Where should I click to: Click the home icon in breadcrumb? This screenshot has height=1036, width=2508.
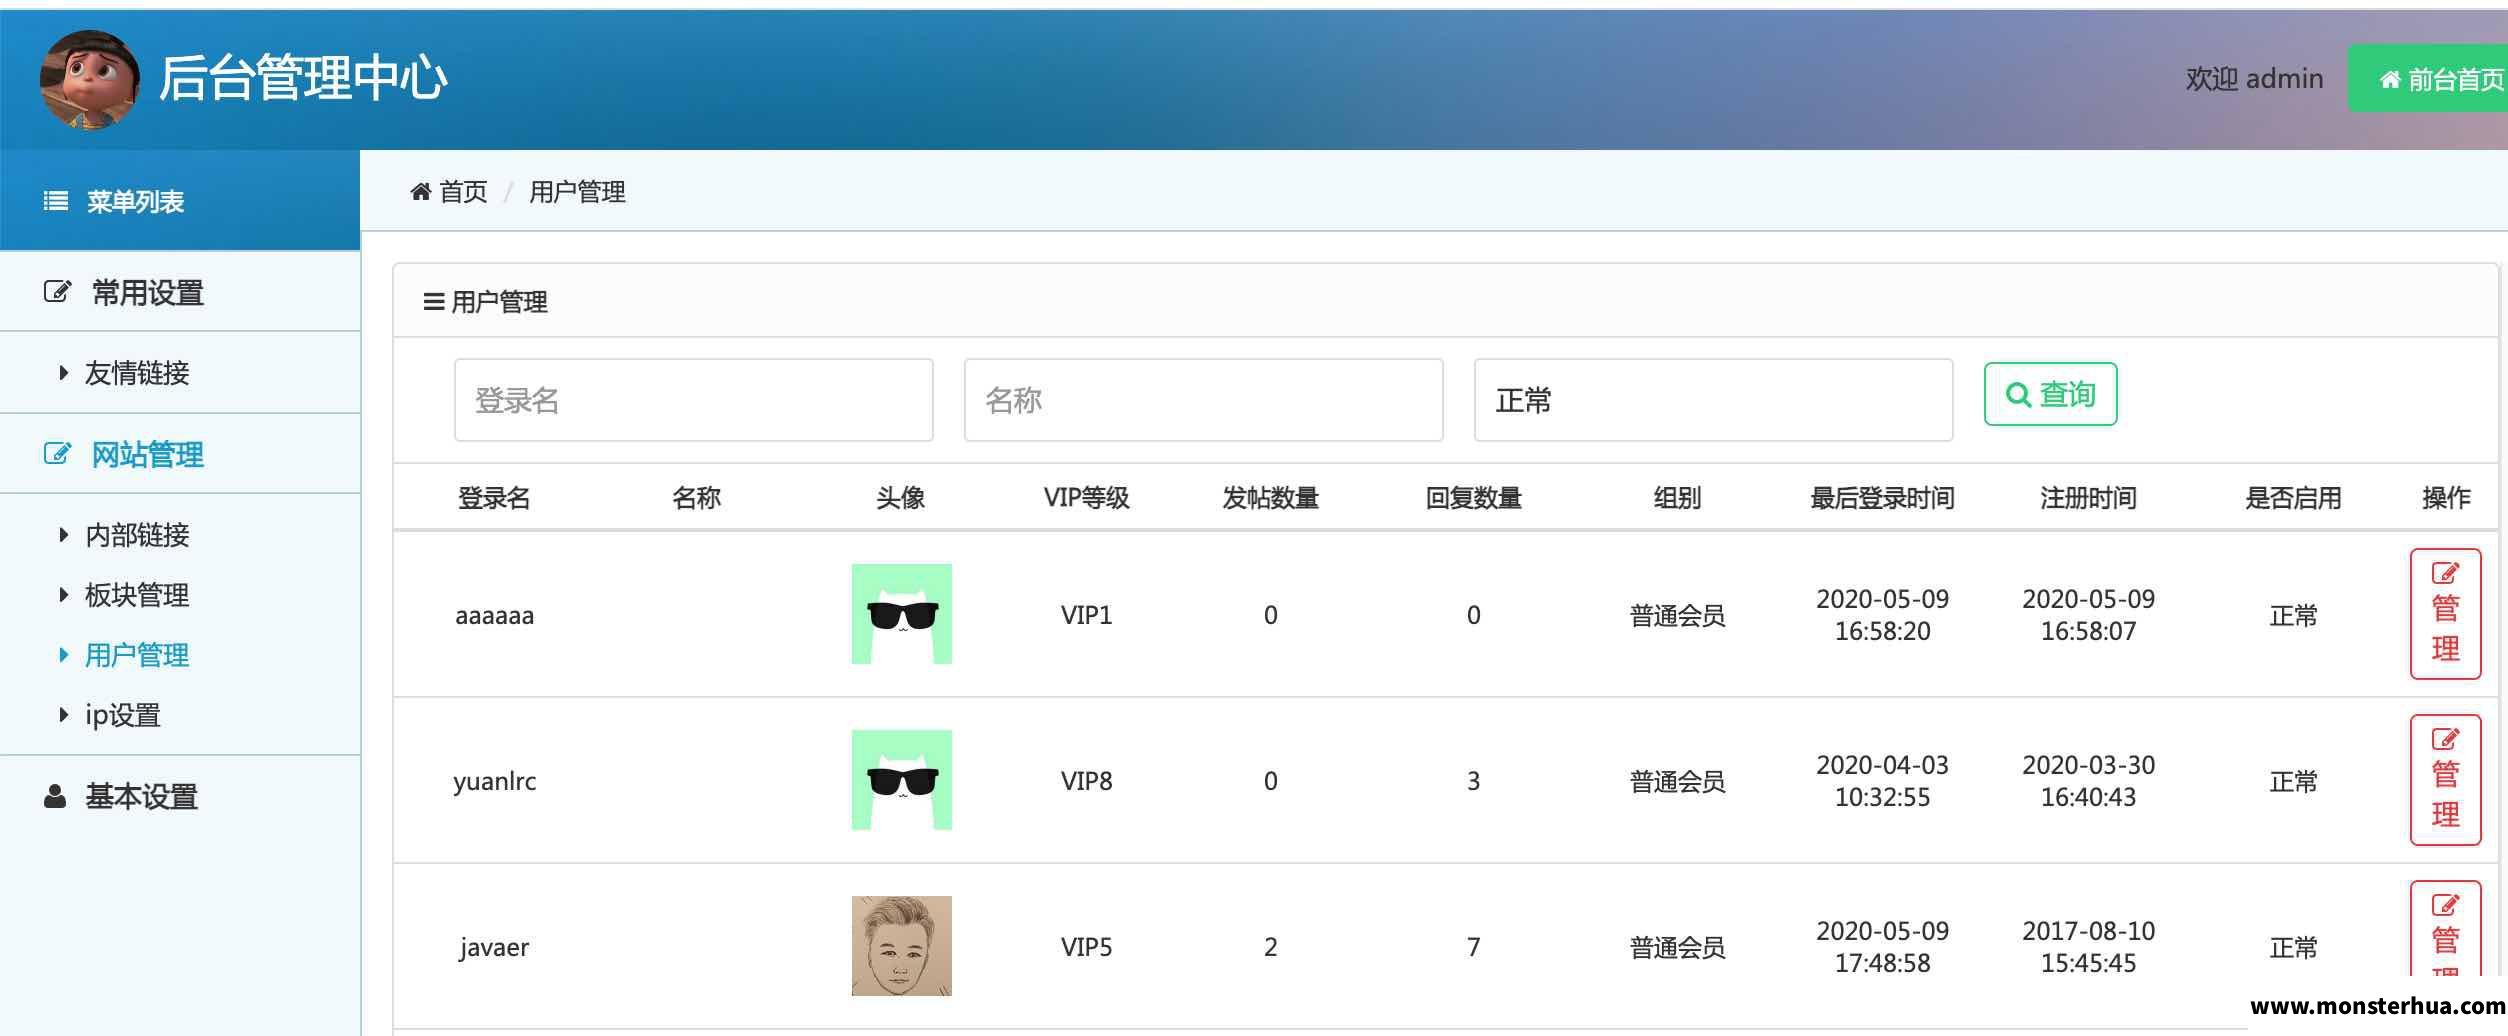tap(421, 191)
